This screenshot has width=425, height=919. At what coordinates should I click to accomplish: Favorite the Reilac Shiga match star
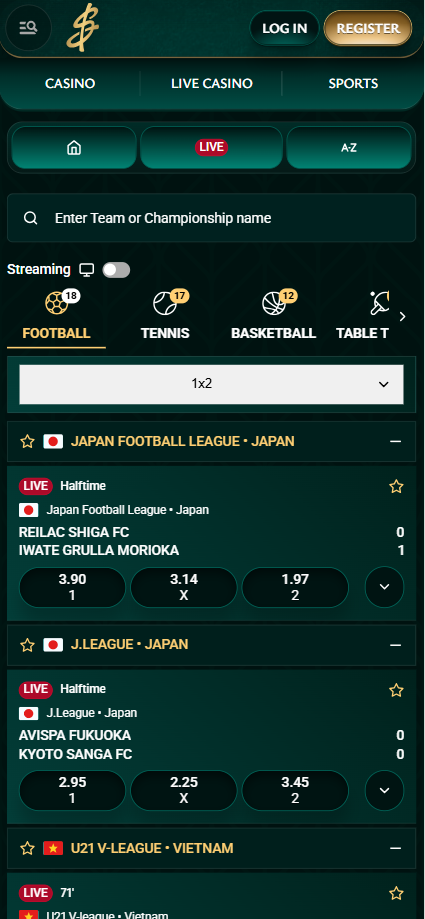coord(396,486)
